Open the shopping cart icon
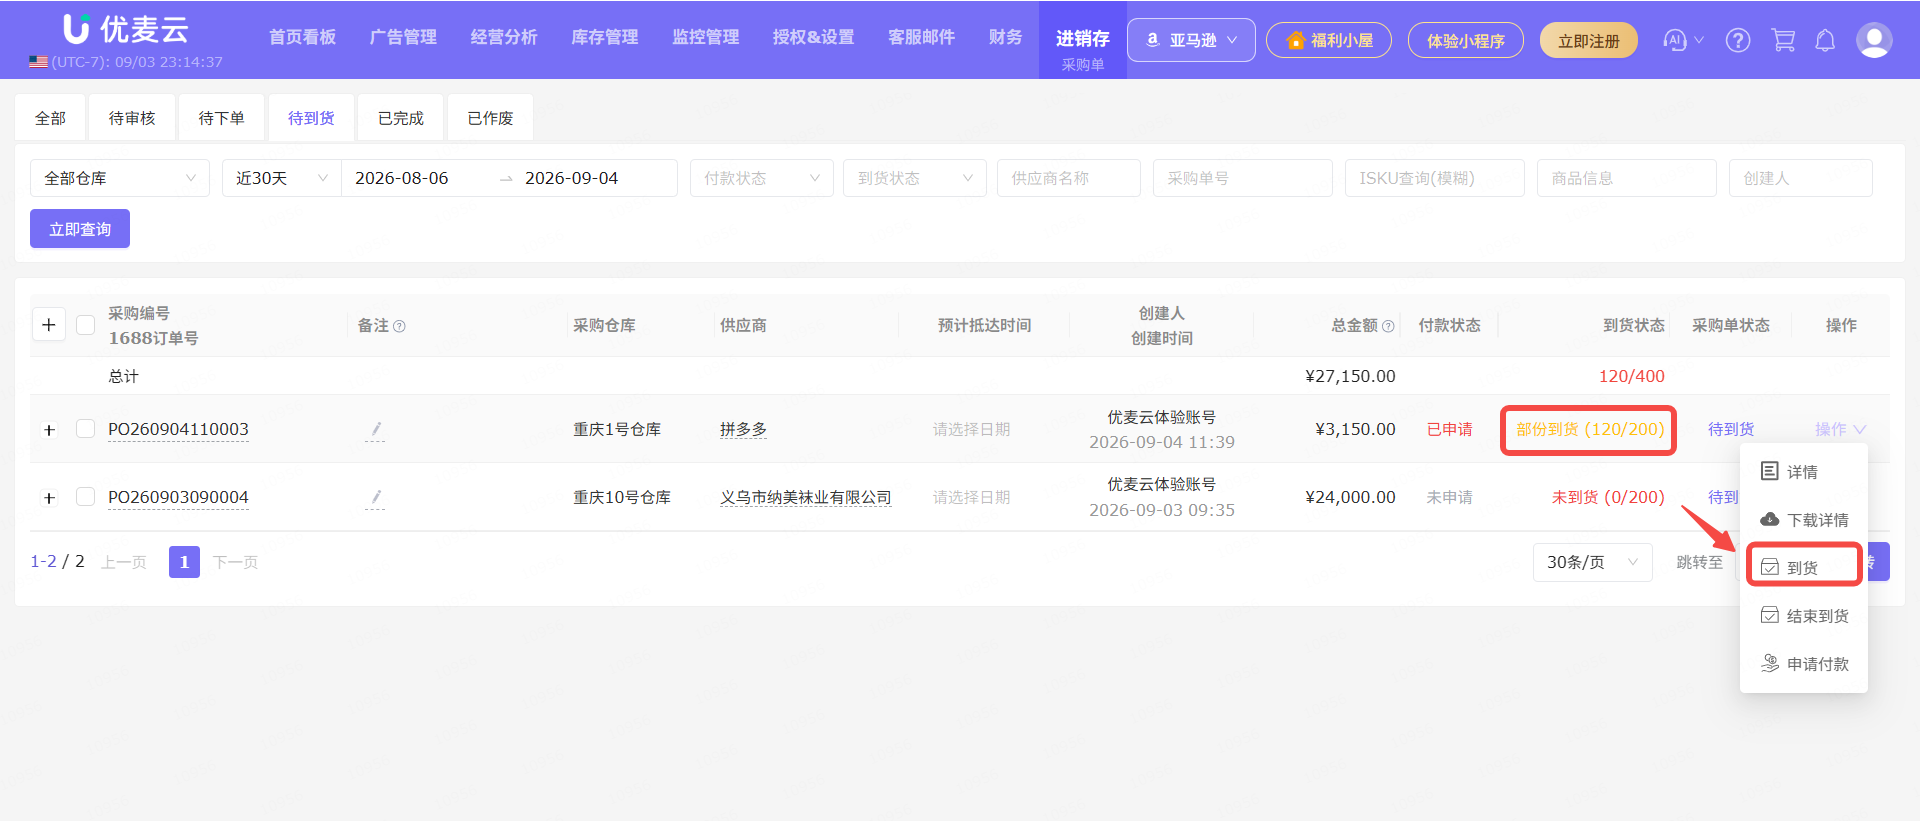The width and height of the screenshot is (1920, 821). click(x=1783, y=40)
